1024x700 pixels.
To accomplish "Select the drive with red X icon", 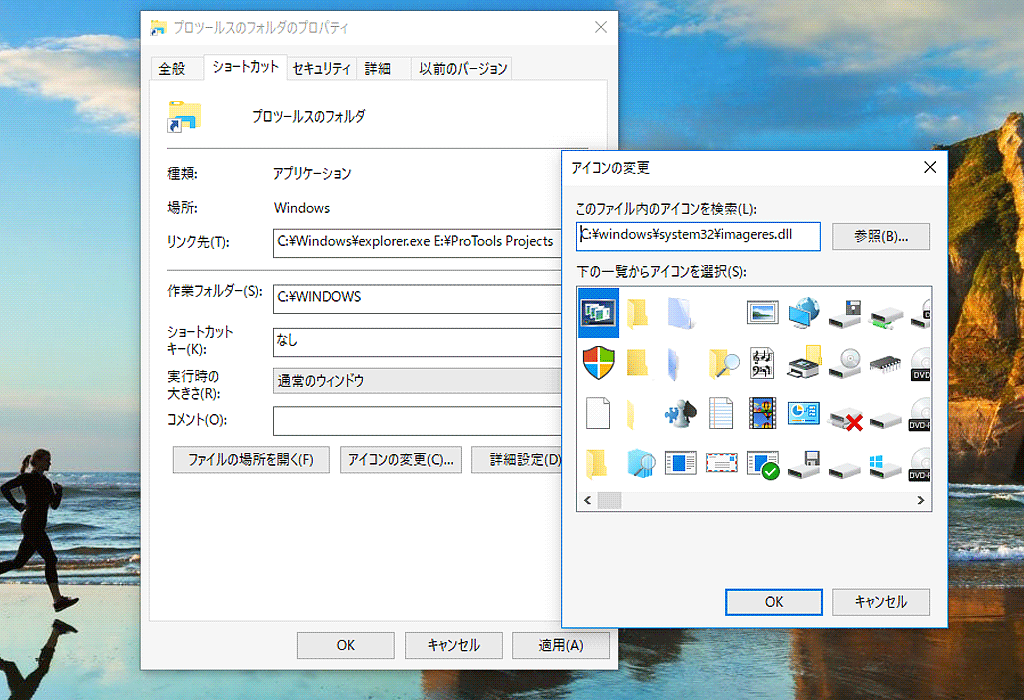I will tap(846, 419).
